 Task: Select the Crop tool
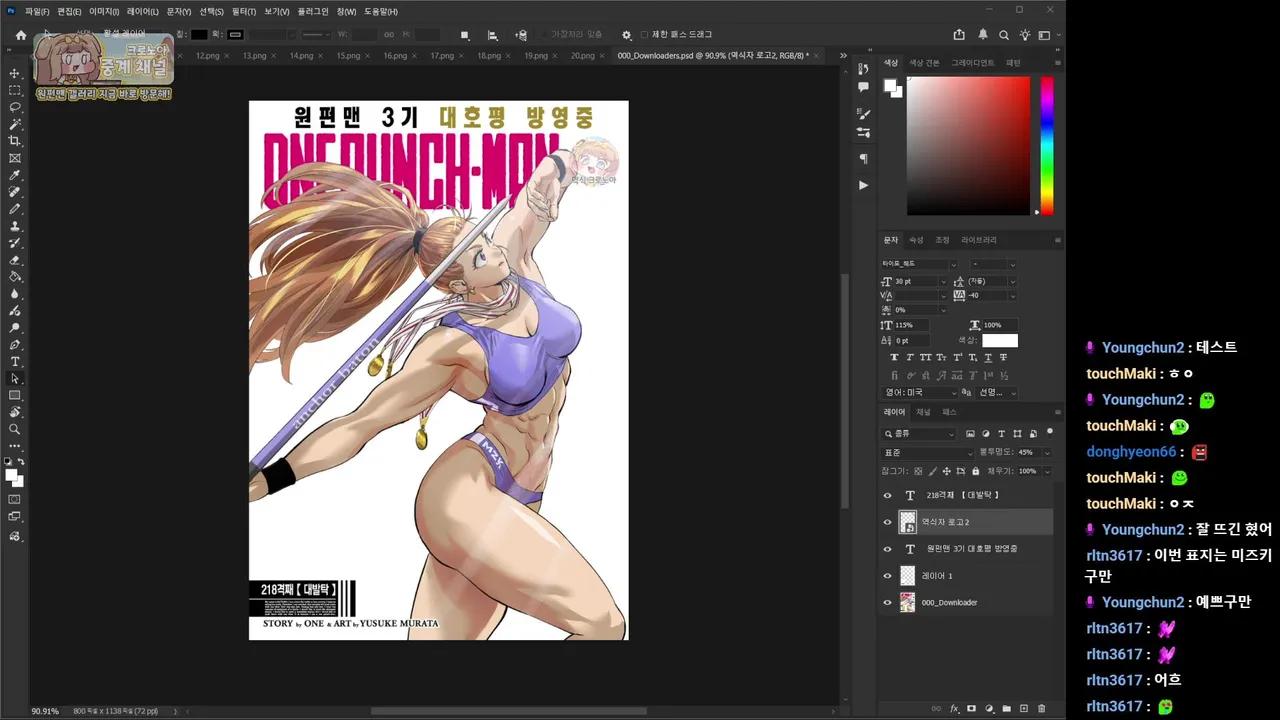point(15,141)
